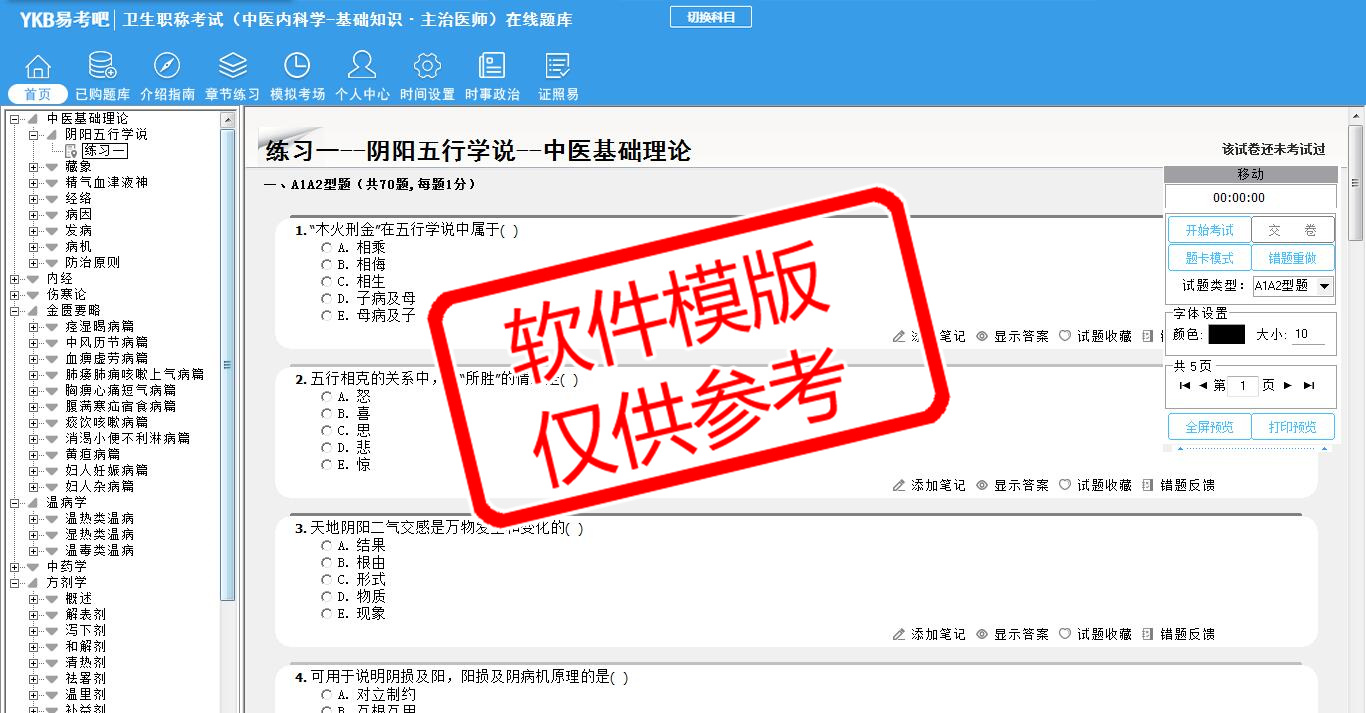1366x713 pixels.
Task: Expand the 中药学 tree node
Action: [15, 566]
